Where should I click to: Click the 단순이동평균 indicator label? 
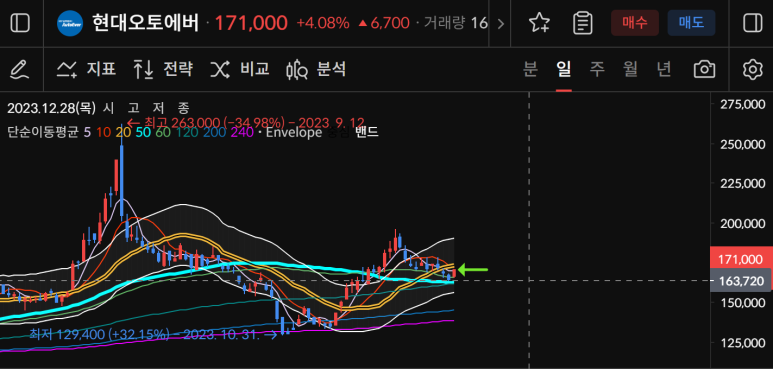click(43, 132)
